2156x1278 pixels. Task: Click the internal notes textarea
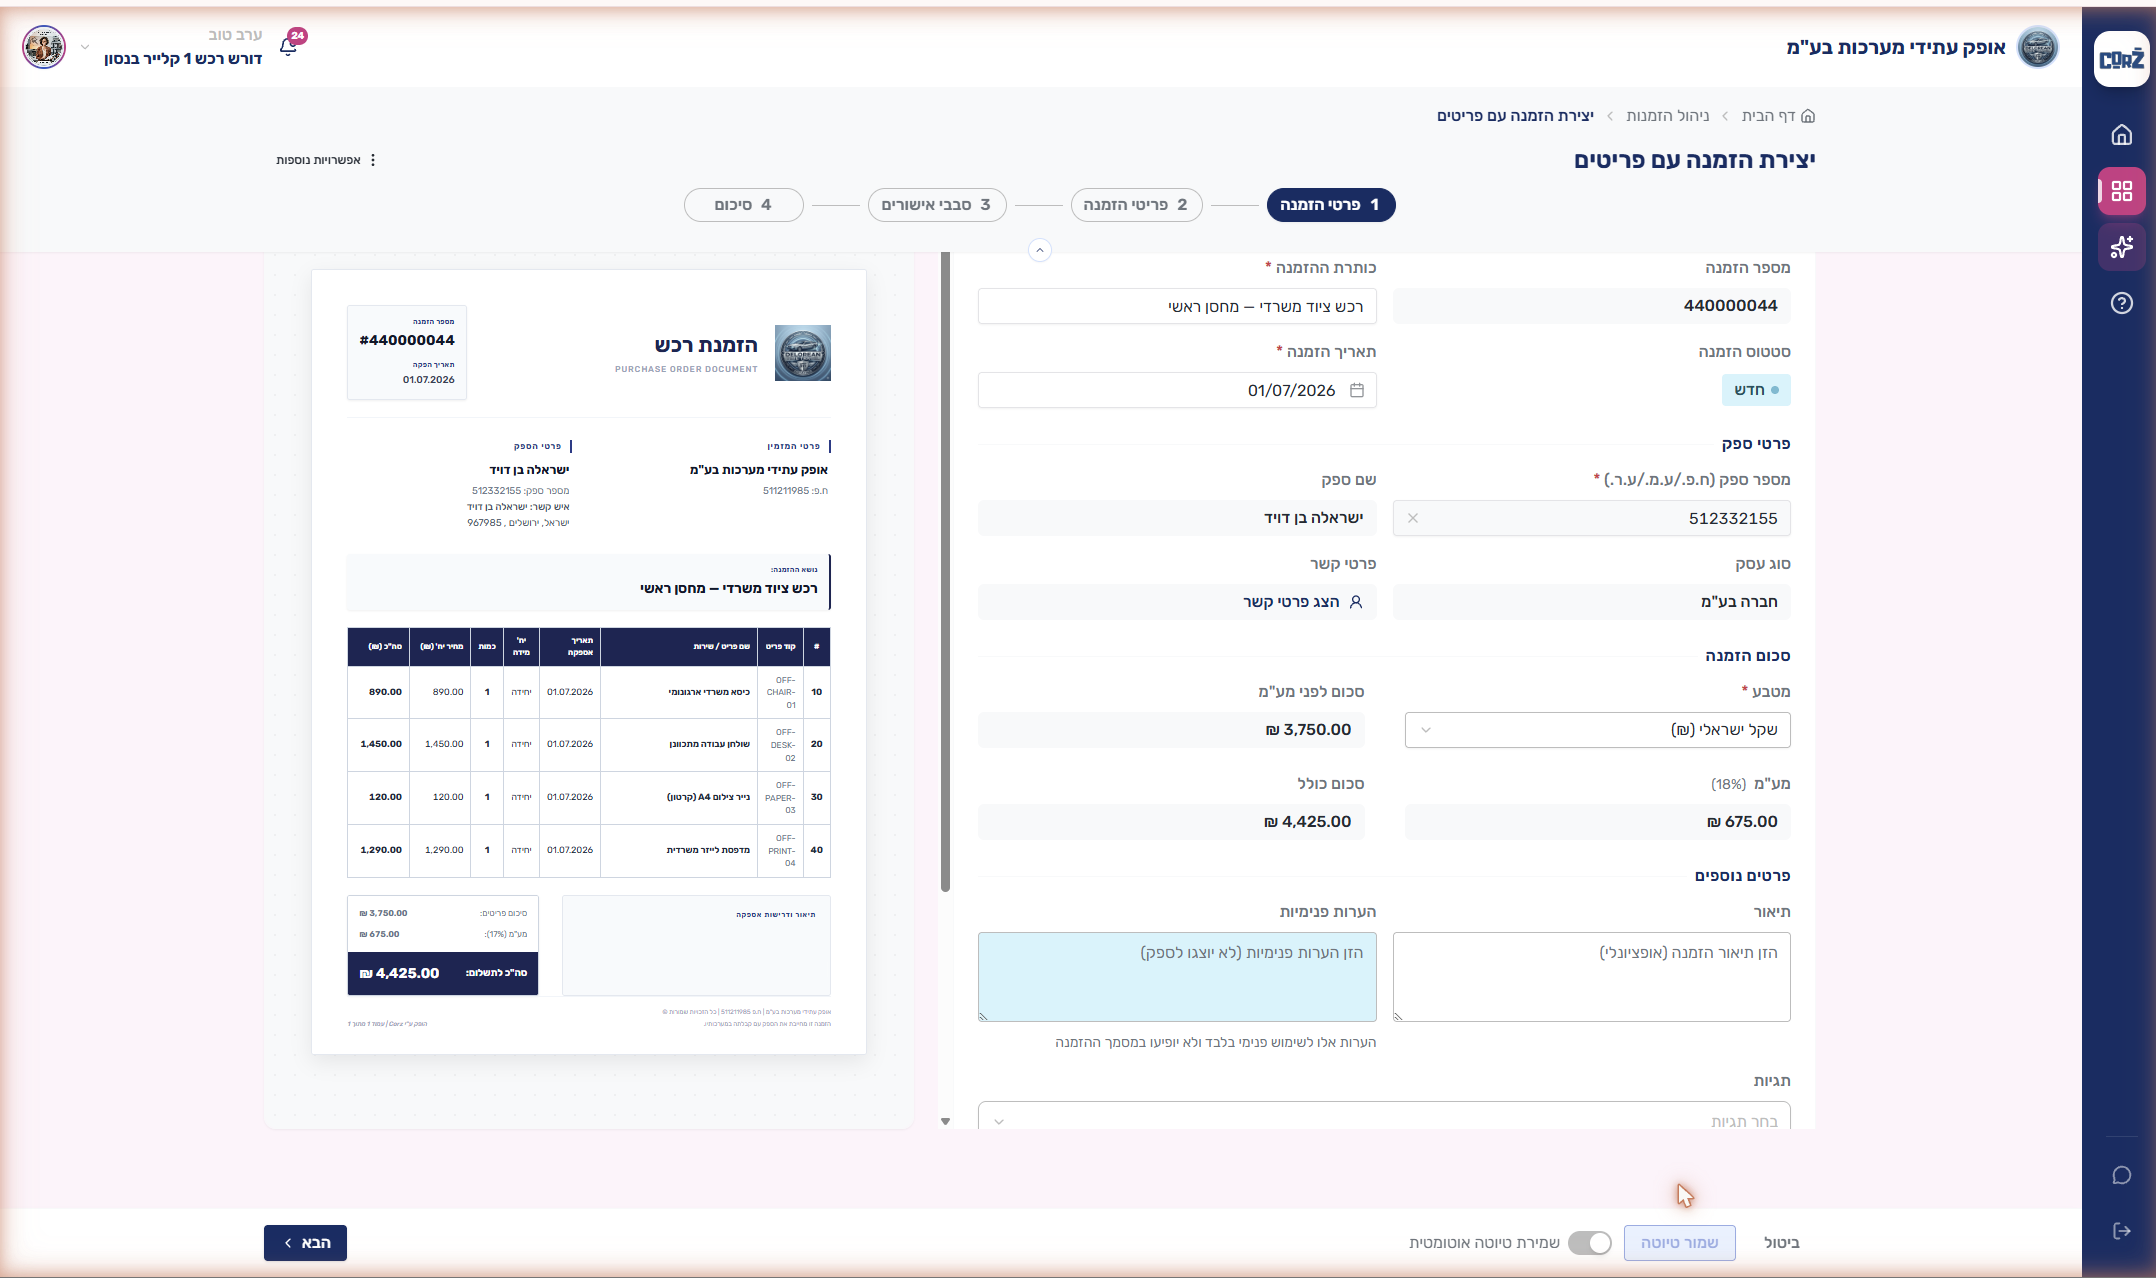tap(1177, 977)
